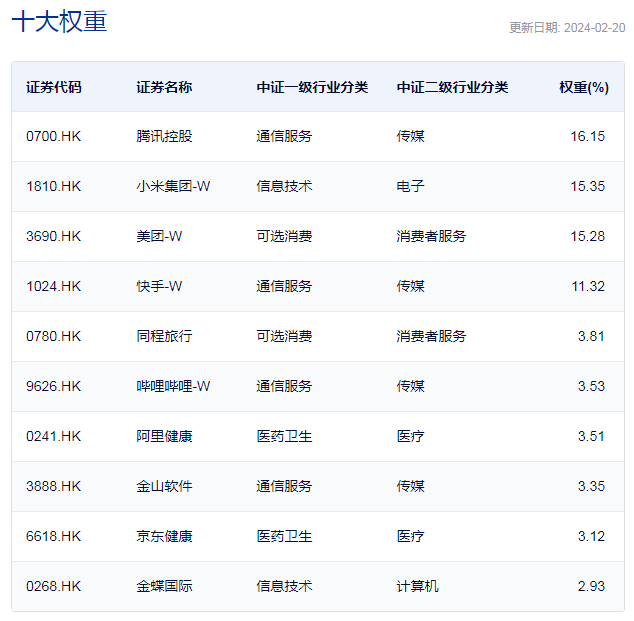Click the name 哔哩哔哩-W
This screenshot has height=621, width=634.
point(173,386)
